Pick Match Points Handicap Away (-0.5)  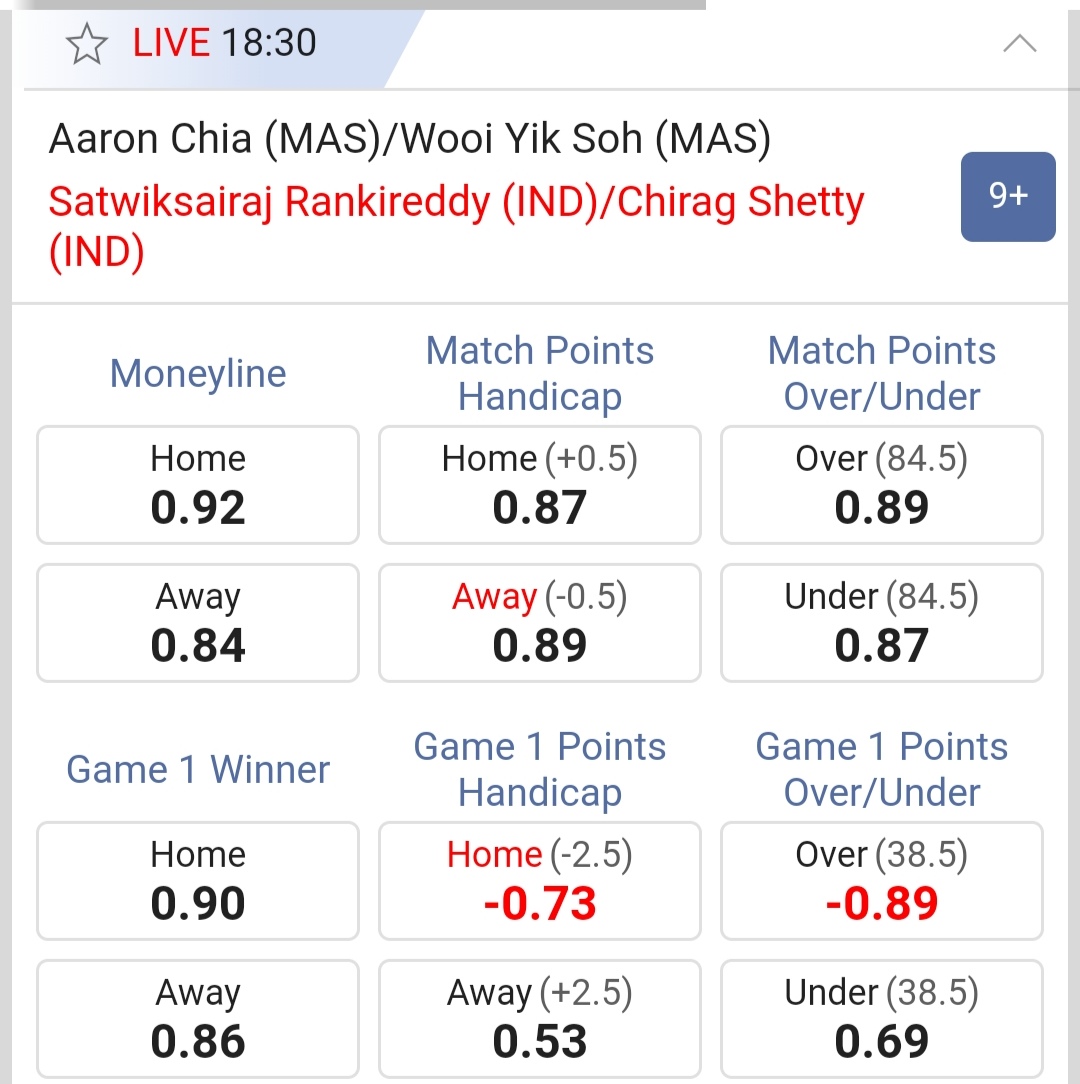pyautogui.click(x=540, y=623)
